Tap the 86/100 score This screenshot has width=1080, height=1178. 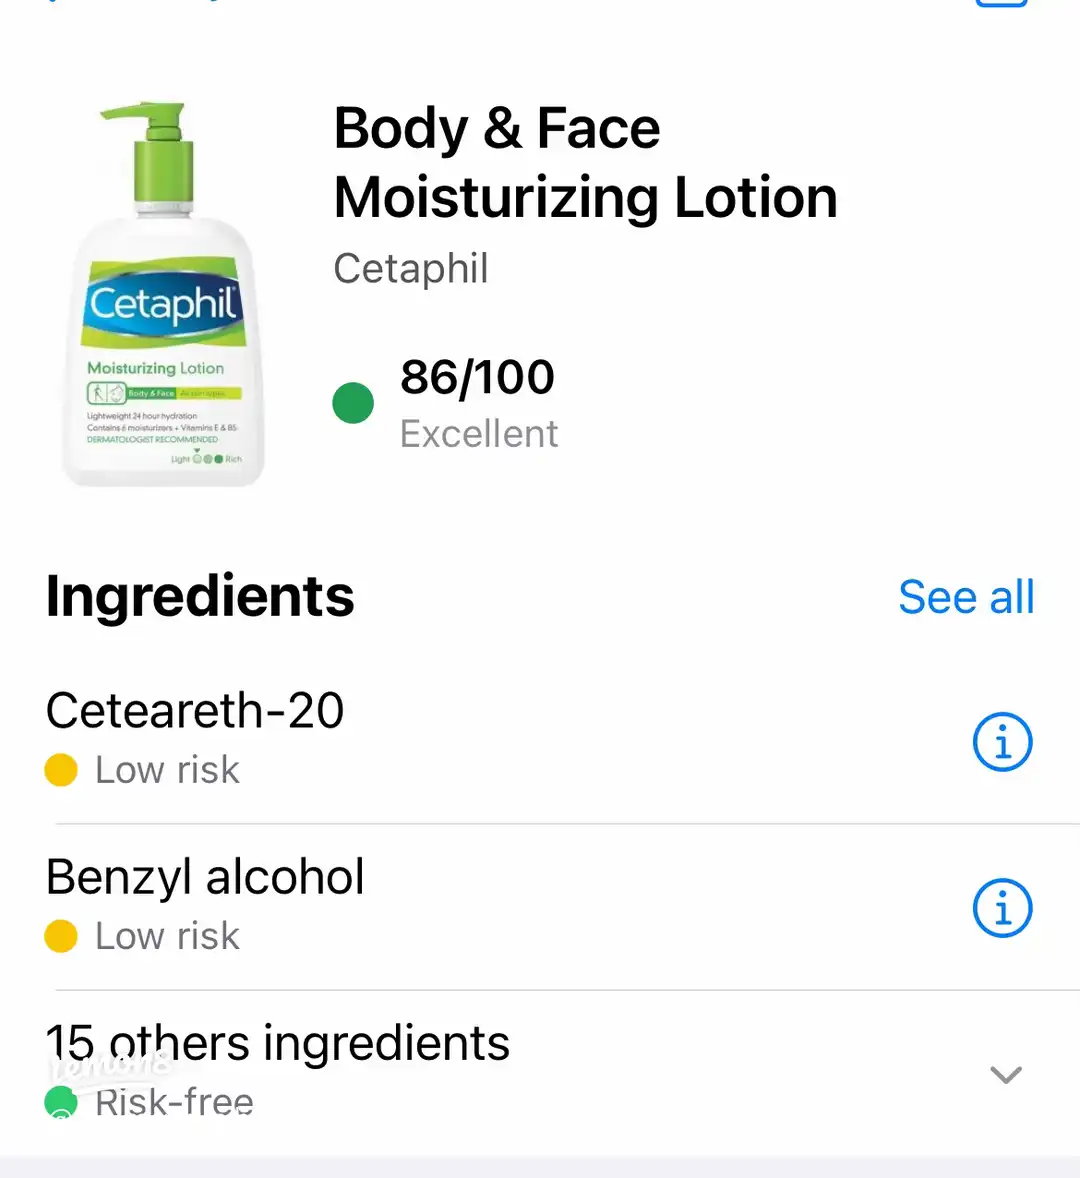click(x=477, y=377)
